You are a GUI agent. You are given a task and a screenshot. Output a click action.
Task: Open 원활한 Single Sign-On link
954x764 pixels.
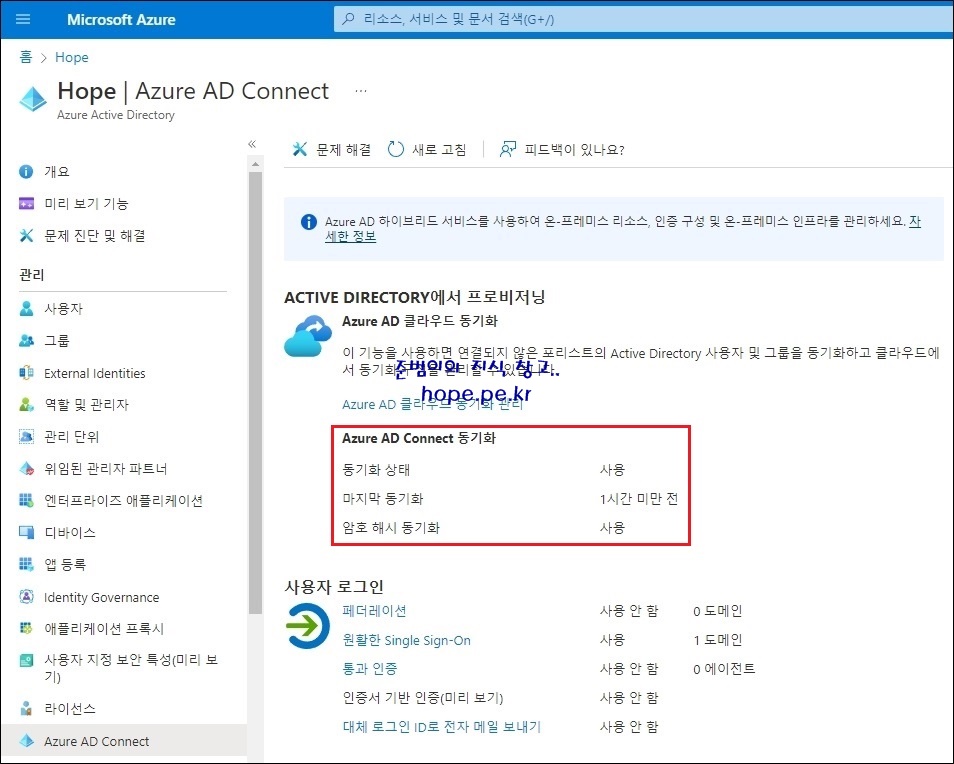tap(406, 640)
